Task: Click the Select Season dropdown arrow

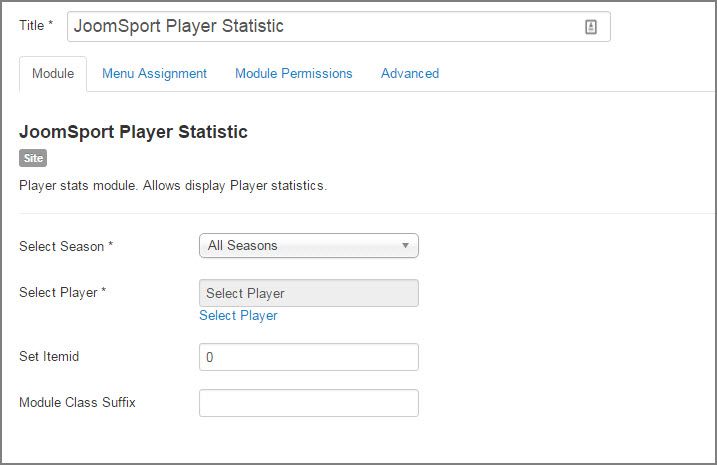Action: coord(405,246)
